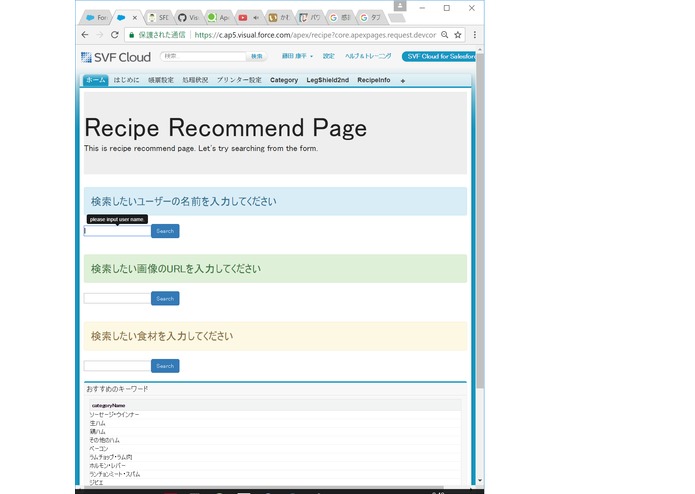The image size is (695, 494).
Task: Reload the page with the refresh icon
Action: [115, 35]
